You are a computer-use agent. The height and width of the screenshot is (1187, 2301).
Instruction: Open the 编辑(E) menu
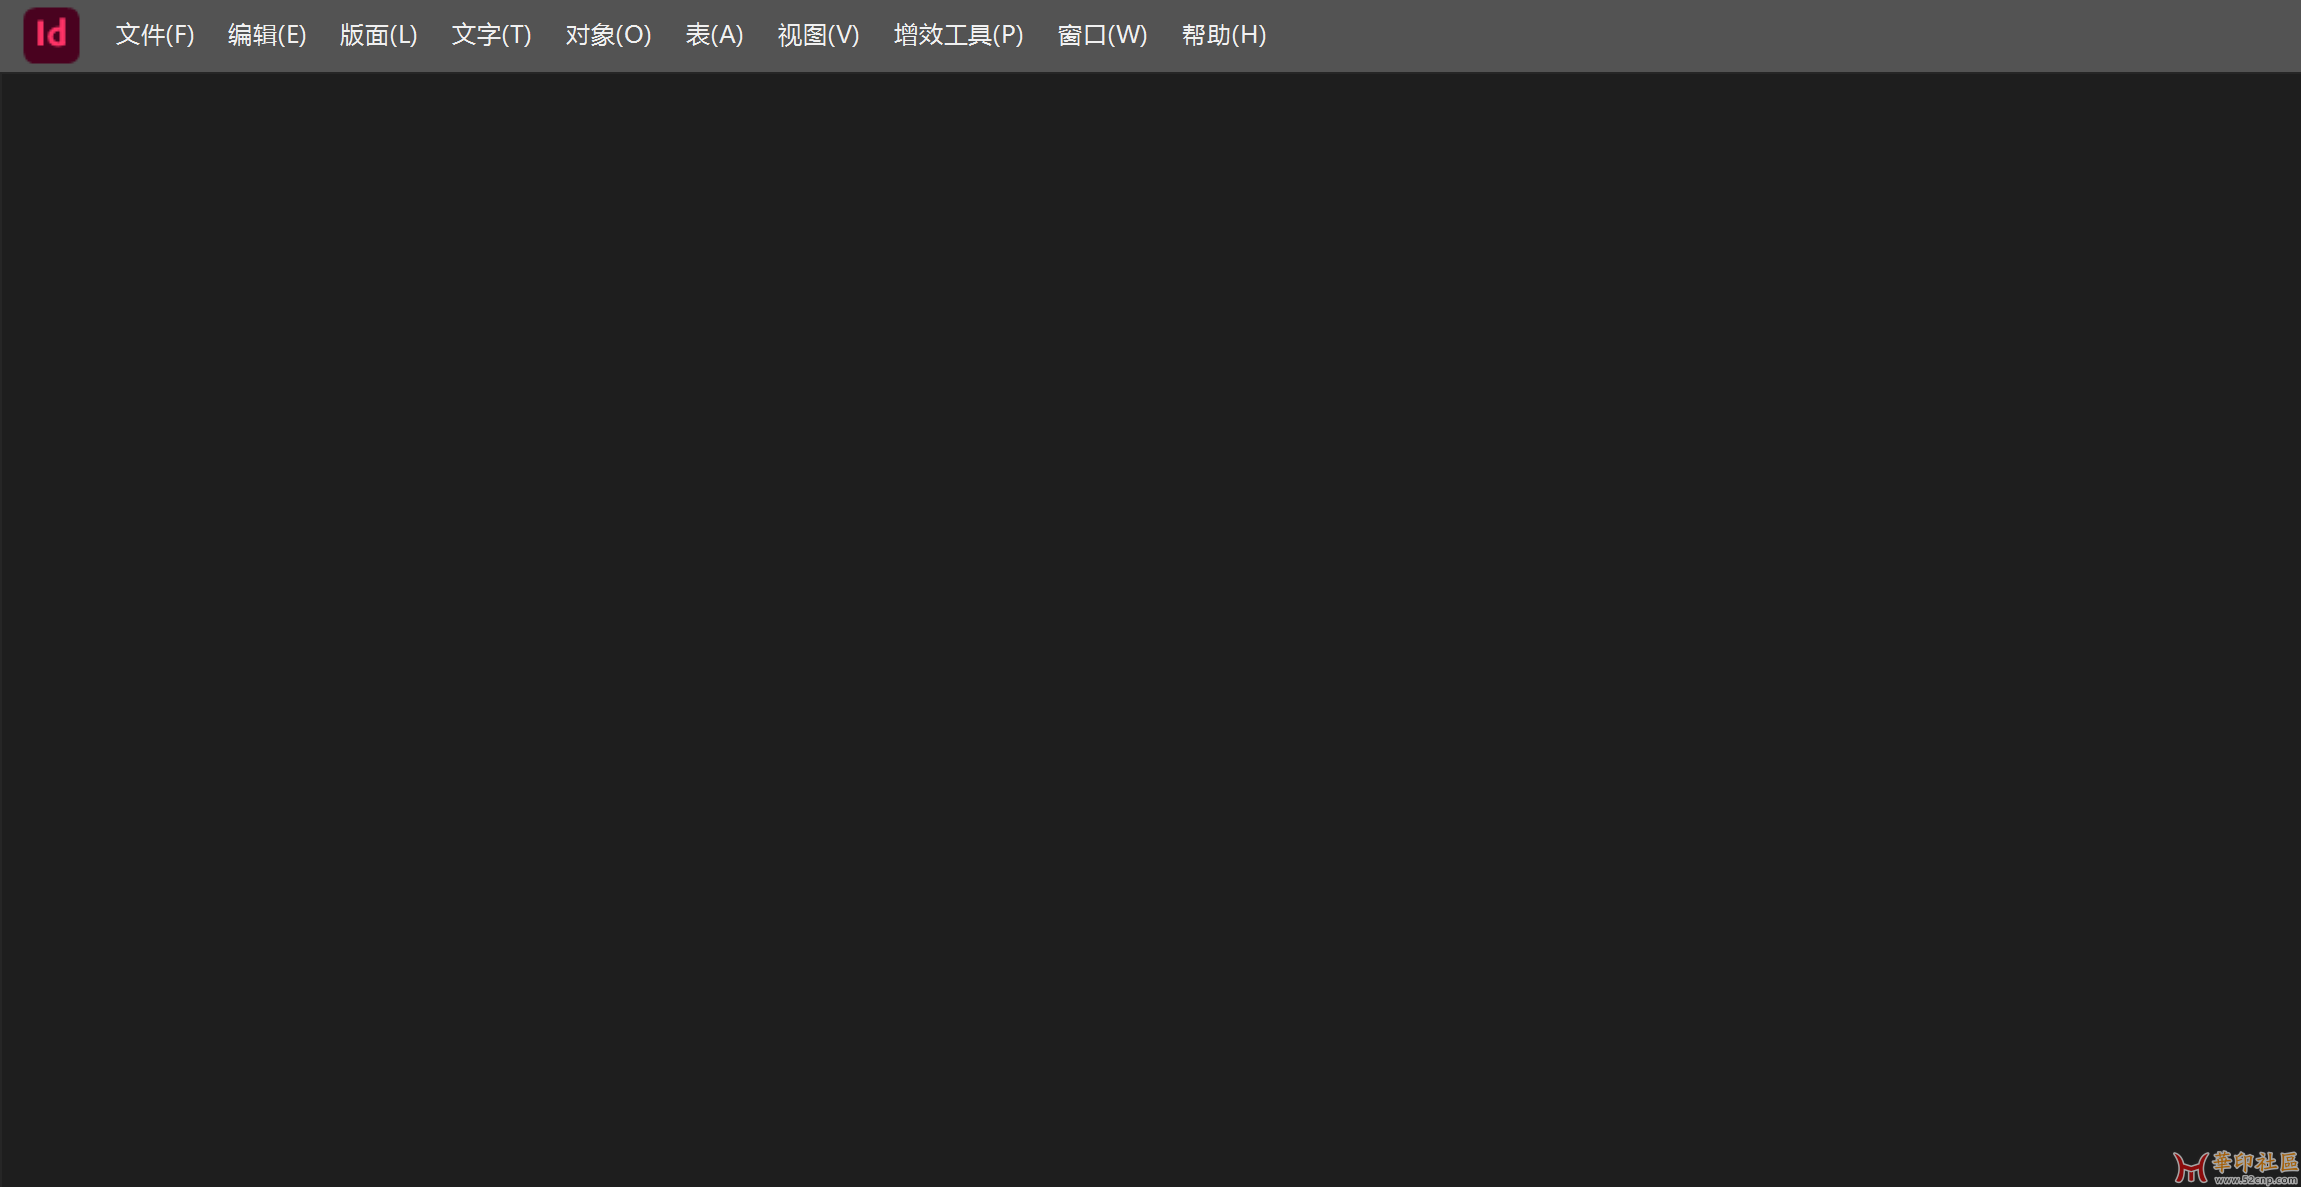point(267,35)
